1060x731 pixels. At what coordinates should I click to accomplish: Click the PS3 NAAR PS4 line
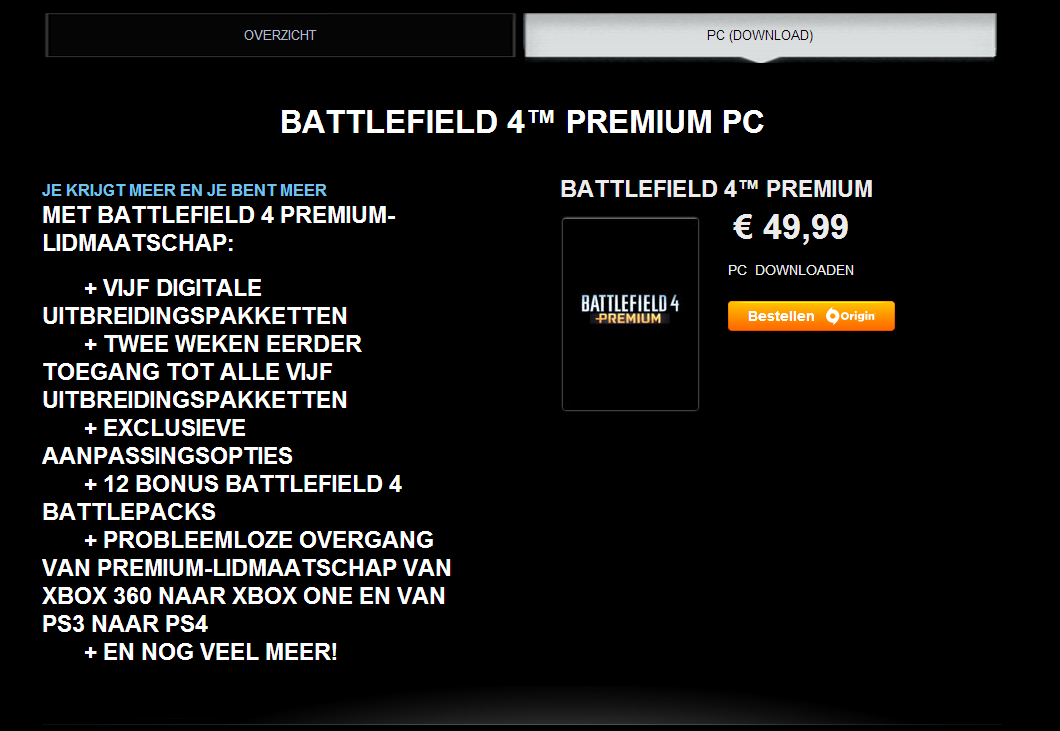click(x=125, y=623)
